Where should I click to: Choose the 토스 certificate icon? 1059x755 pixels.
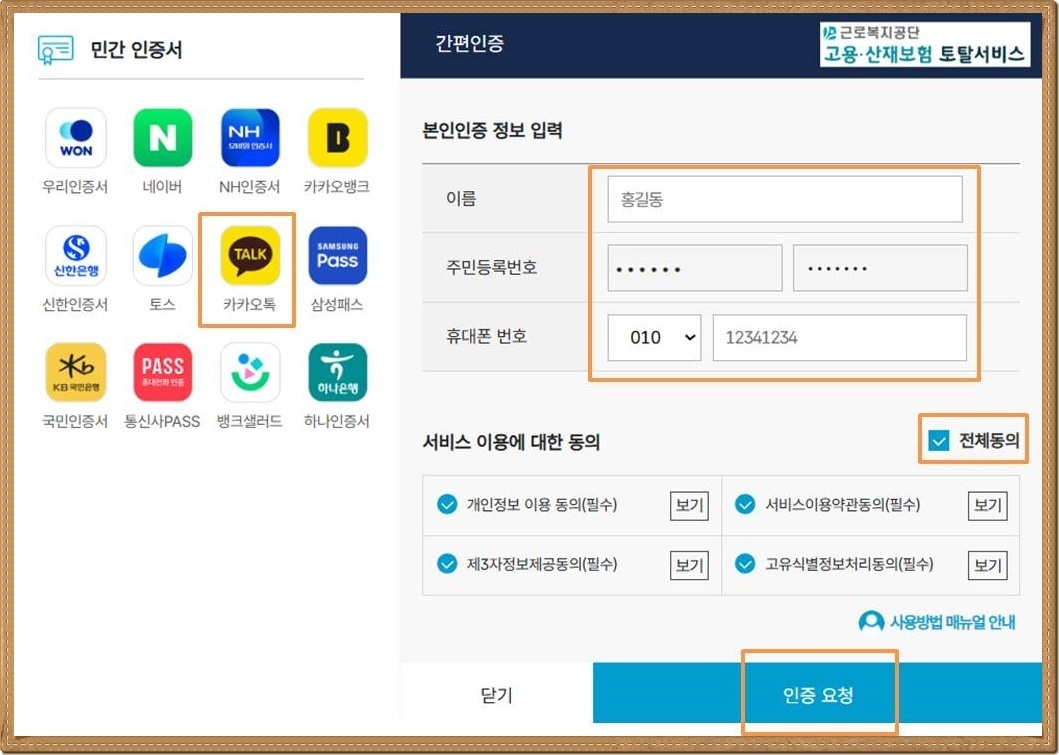(x=163, y=255)
